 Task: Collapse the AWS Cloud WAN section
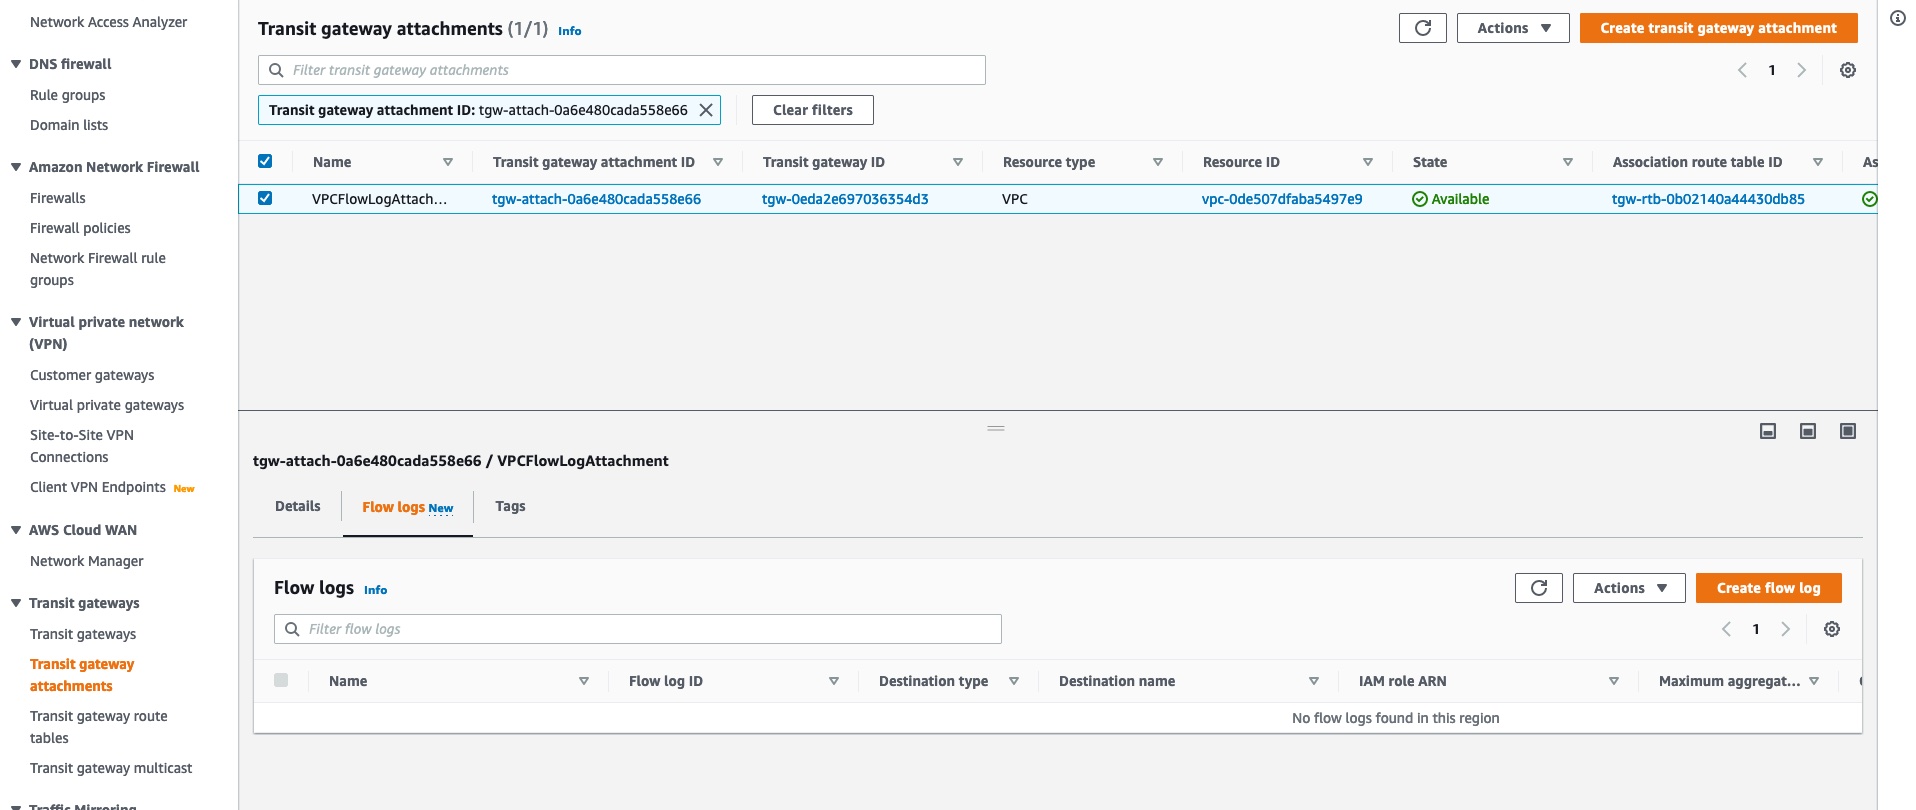pos(16,530)
